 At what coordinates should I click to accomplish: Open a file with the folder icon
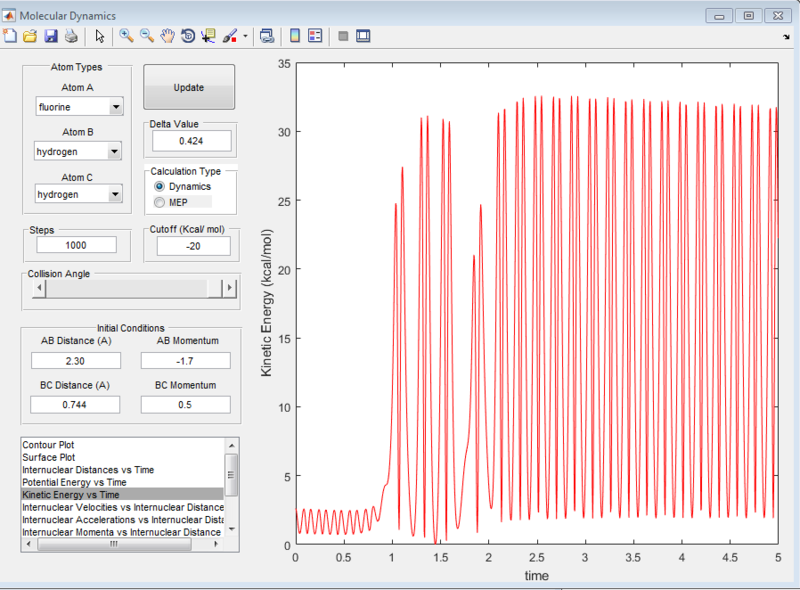(30, 36)
